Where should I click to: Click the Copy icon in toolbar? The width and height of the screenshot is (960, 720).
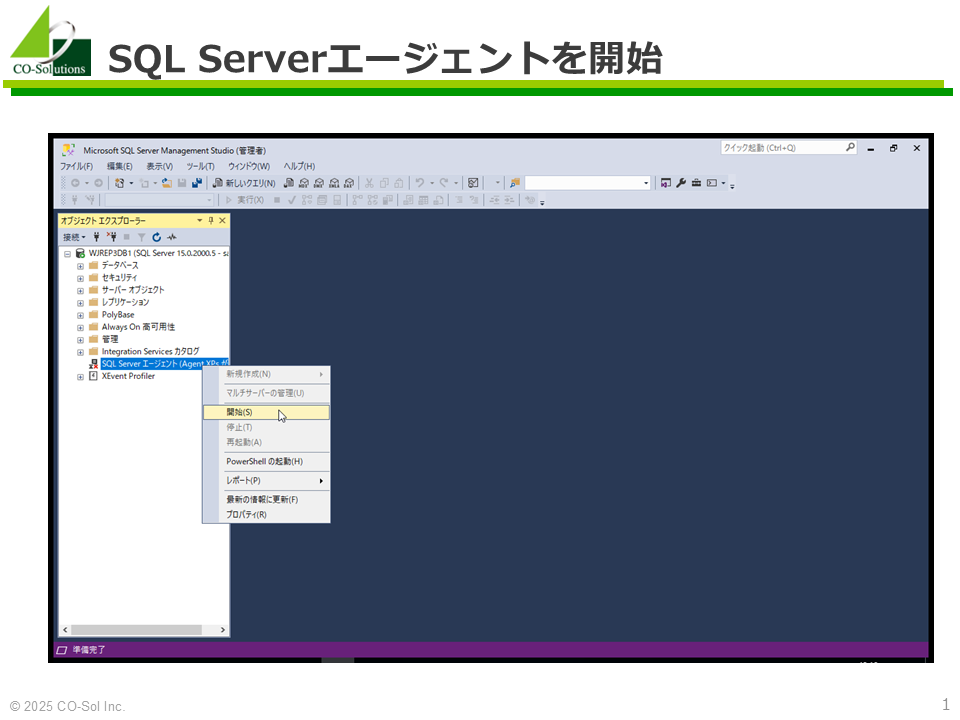(x=384, y=183)
